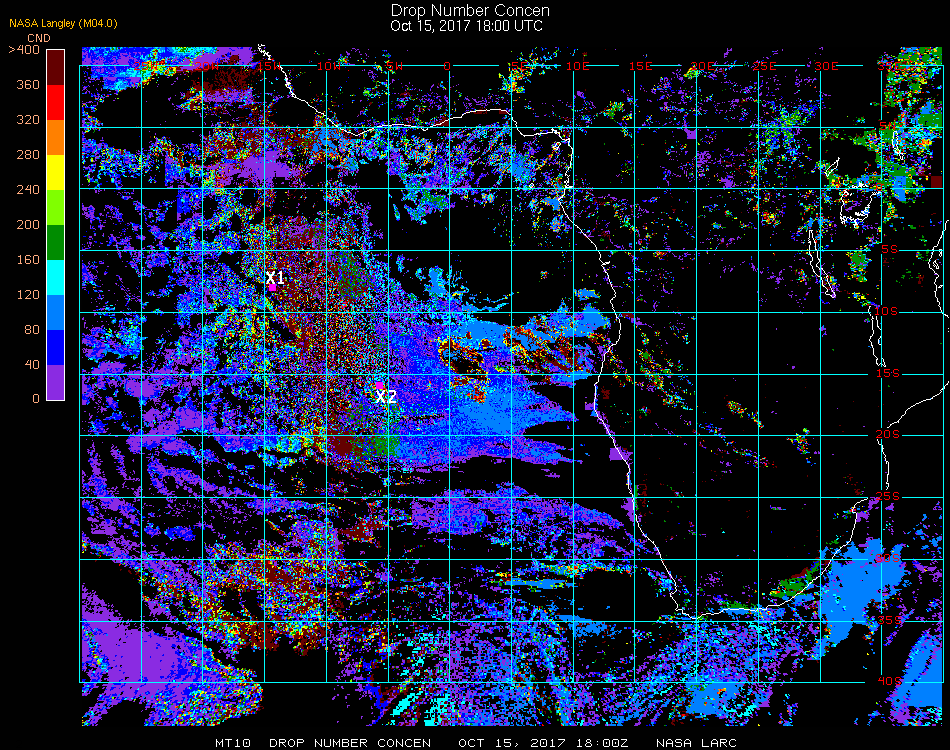Click the dark red >400 colorbar segment
950x750 pixels.
55,67
